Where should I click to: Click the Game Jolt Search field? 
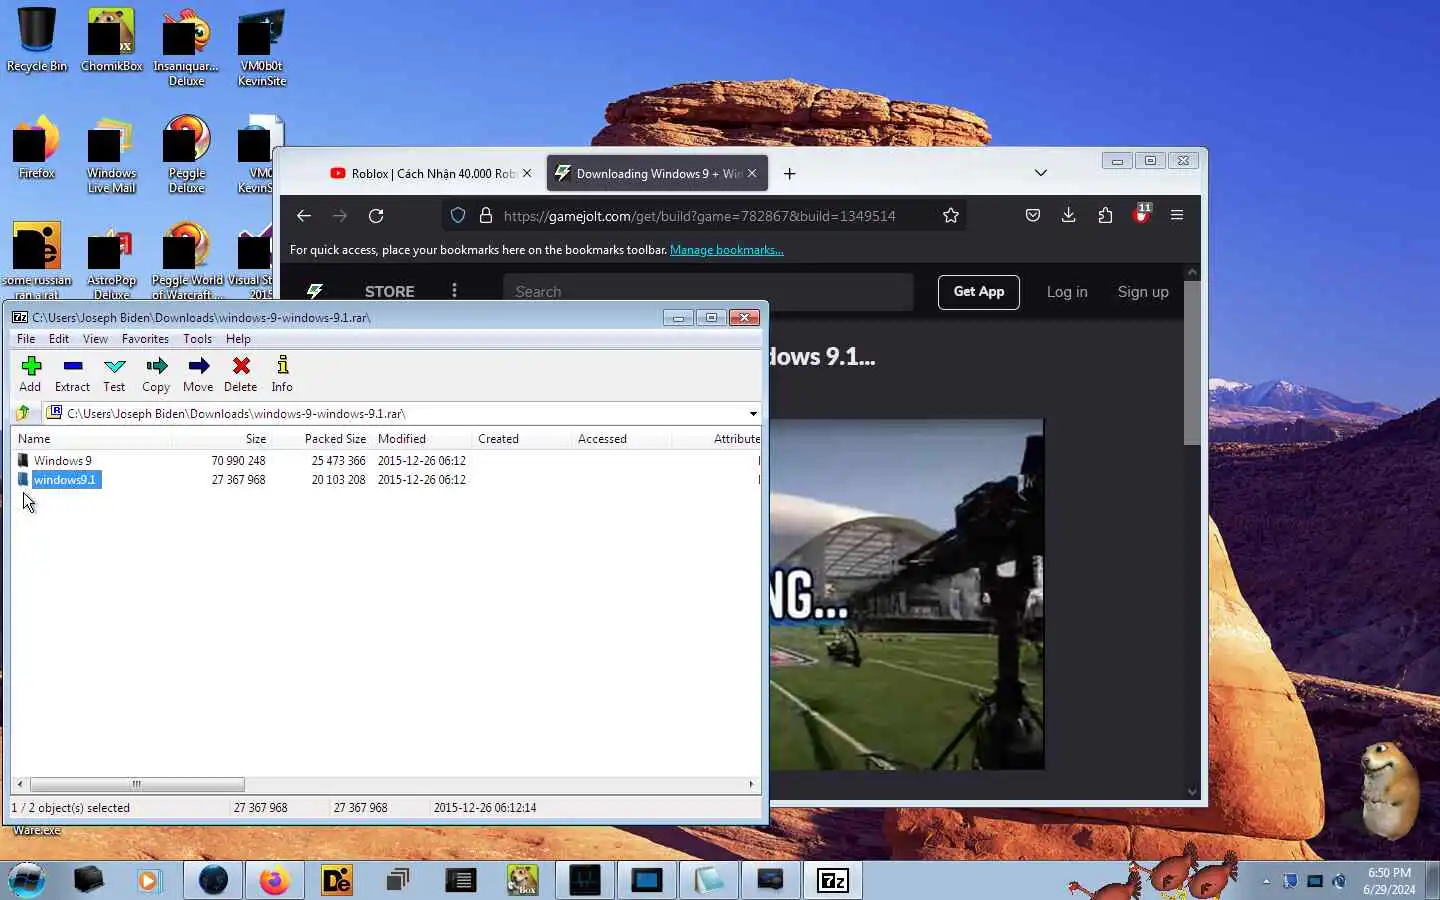(x=708, y=292)
